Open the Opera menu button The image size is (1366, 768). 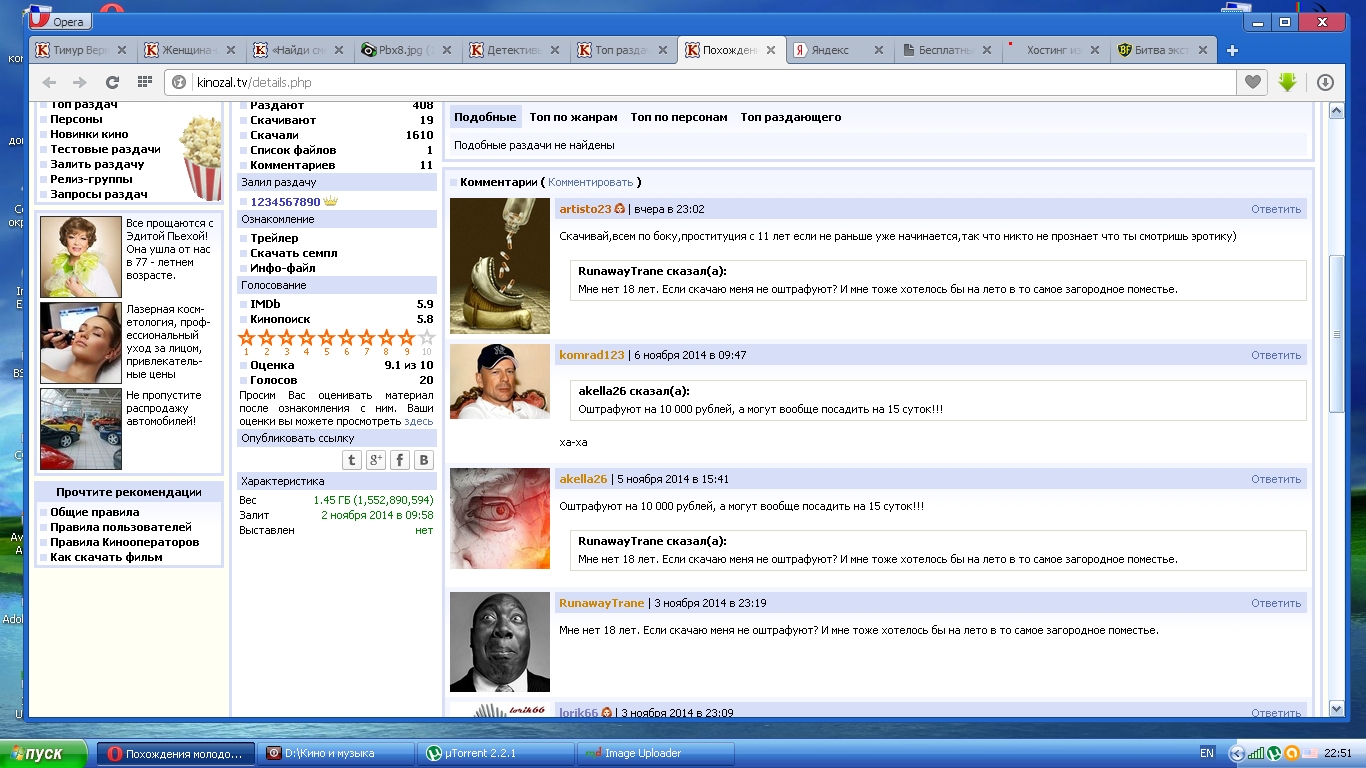coord(61,20)
